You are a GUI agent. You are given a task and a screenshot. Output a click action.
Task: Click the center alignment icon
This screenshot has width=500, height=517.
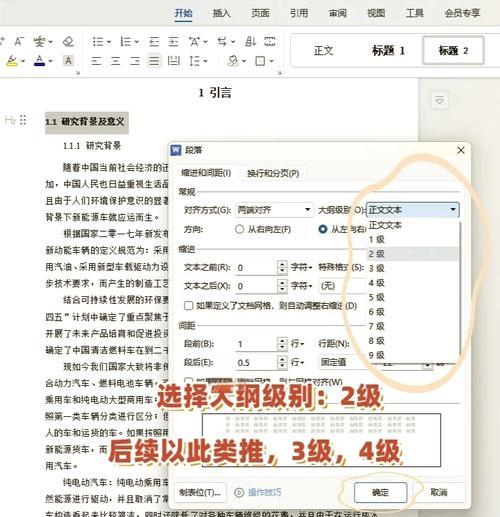tap(115, 61)
